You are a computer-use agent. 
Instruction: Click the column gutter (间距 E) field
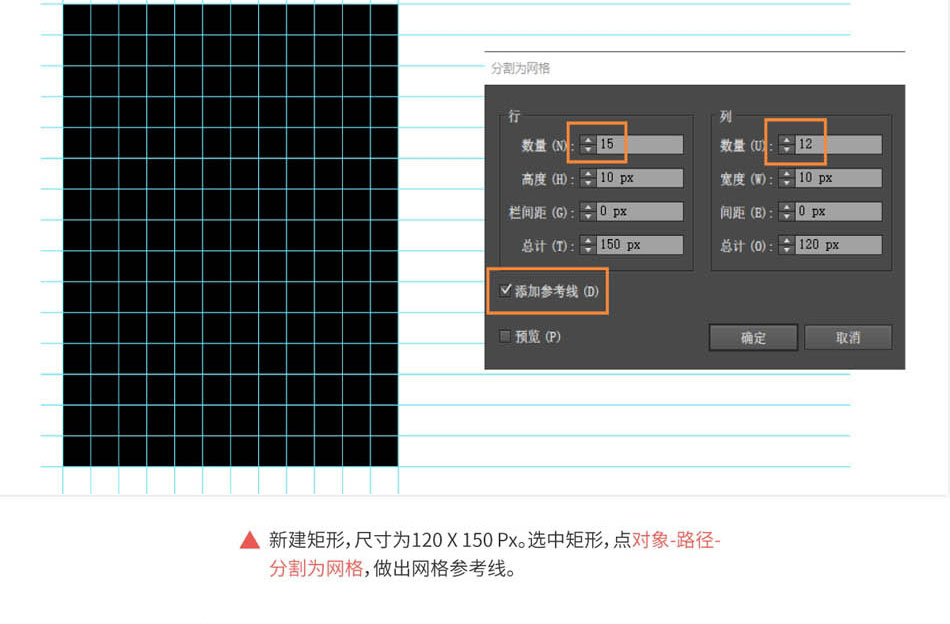[839, 211]
